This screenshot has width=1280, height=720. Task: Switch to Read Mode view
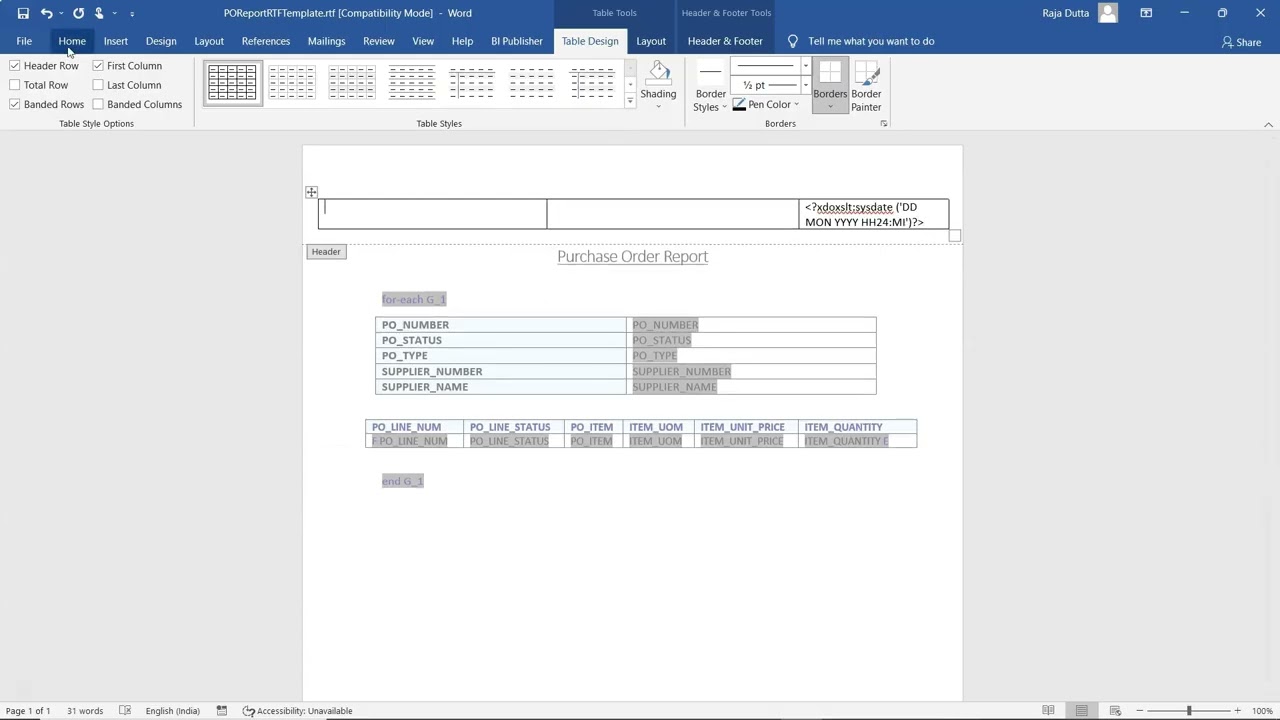point(1048,711)
